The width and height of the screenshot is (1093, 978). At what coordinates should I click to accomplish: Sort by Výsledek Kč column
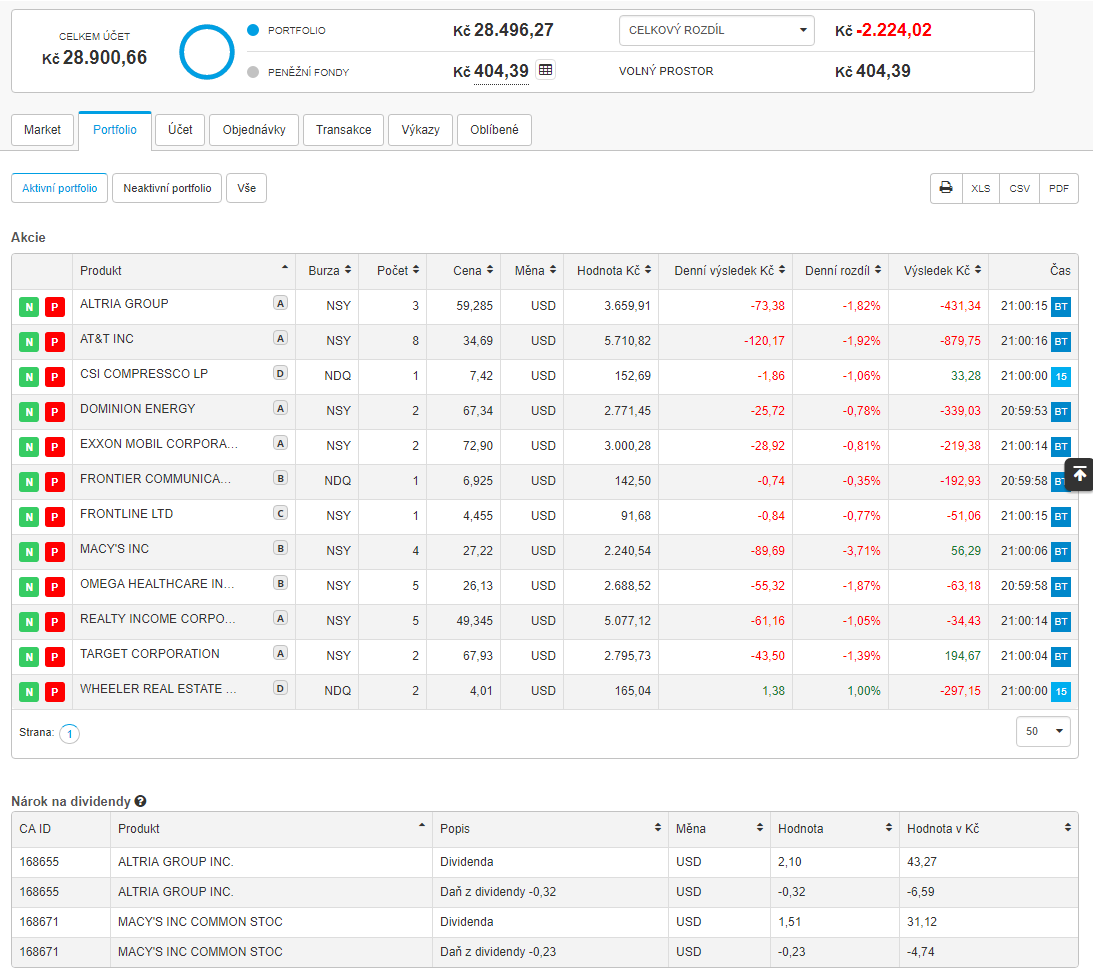[x=938, y=270]
